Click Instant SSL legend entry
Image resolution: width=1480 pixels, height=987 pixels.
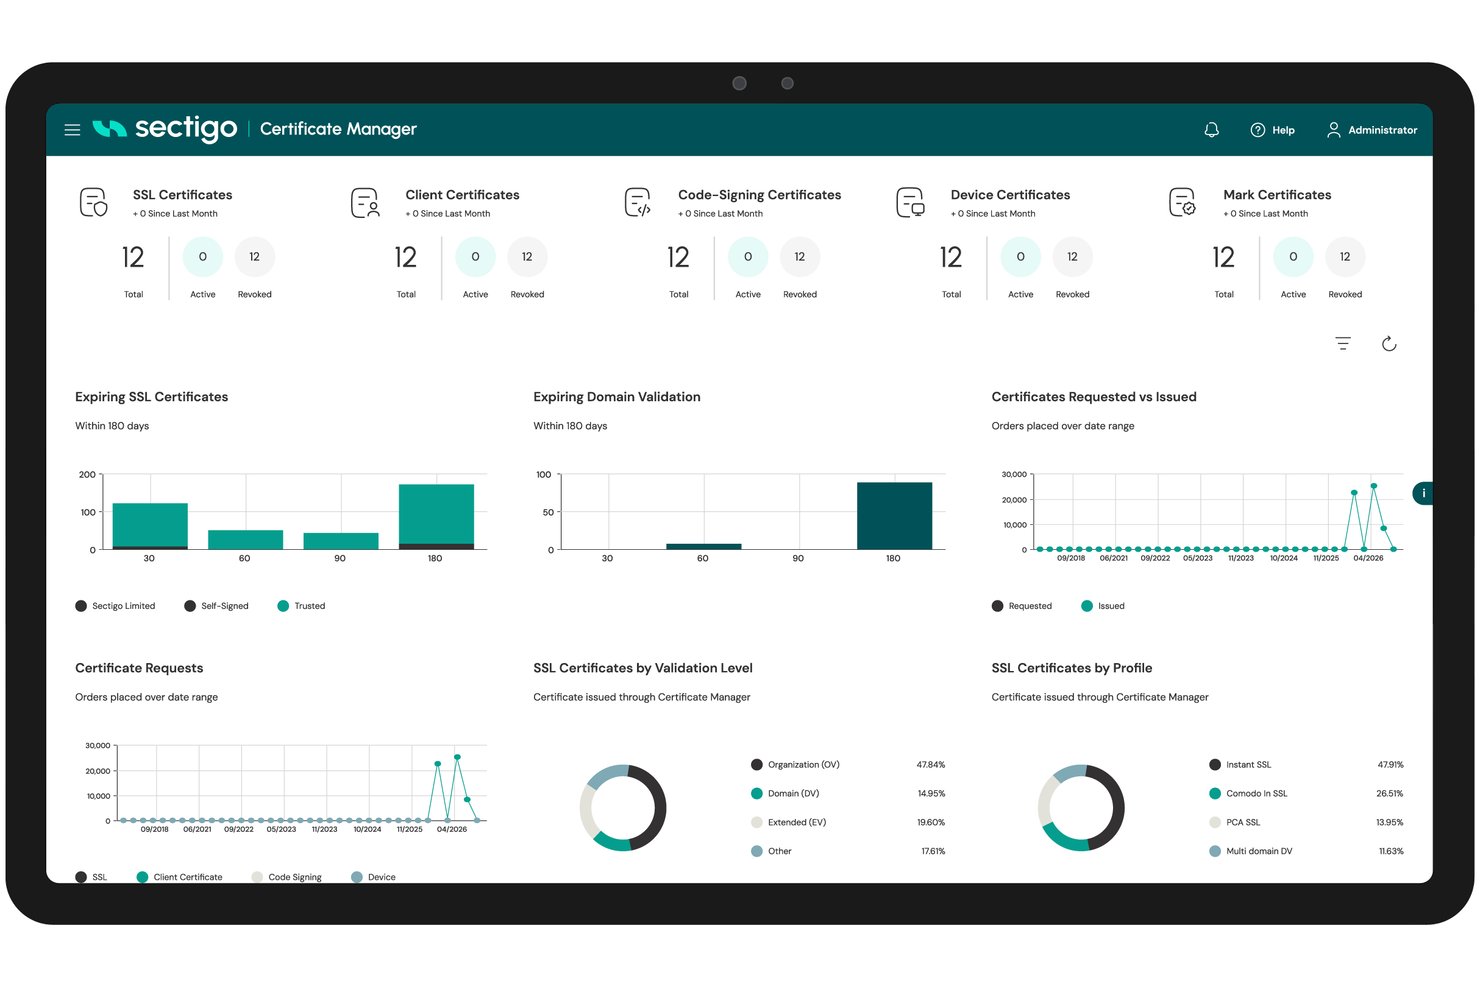1240,765
